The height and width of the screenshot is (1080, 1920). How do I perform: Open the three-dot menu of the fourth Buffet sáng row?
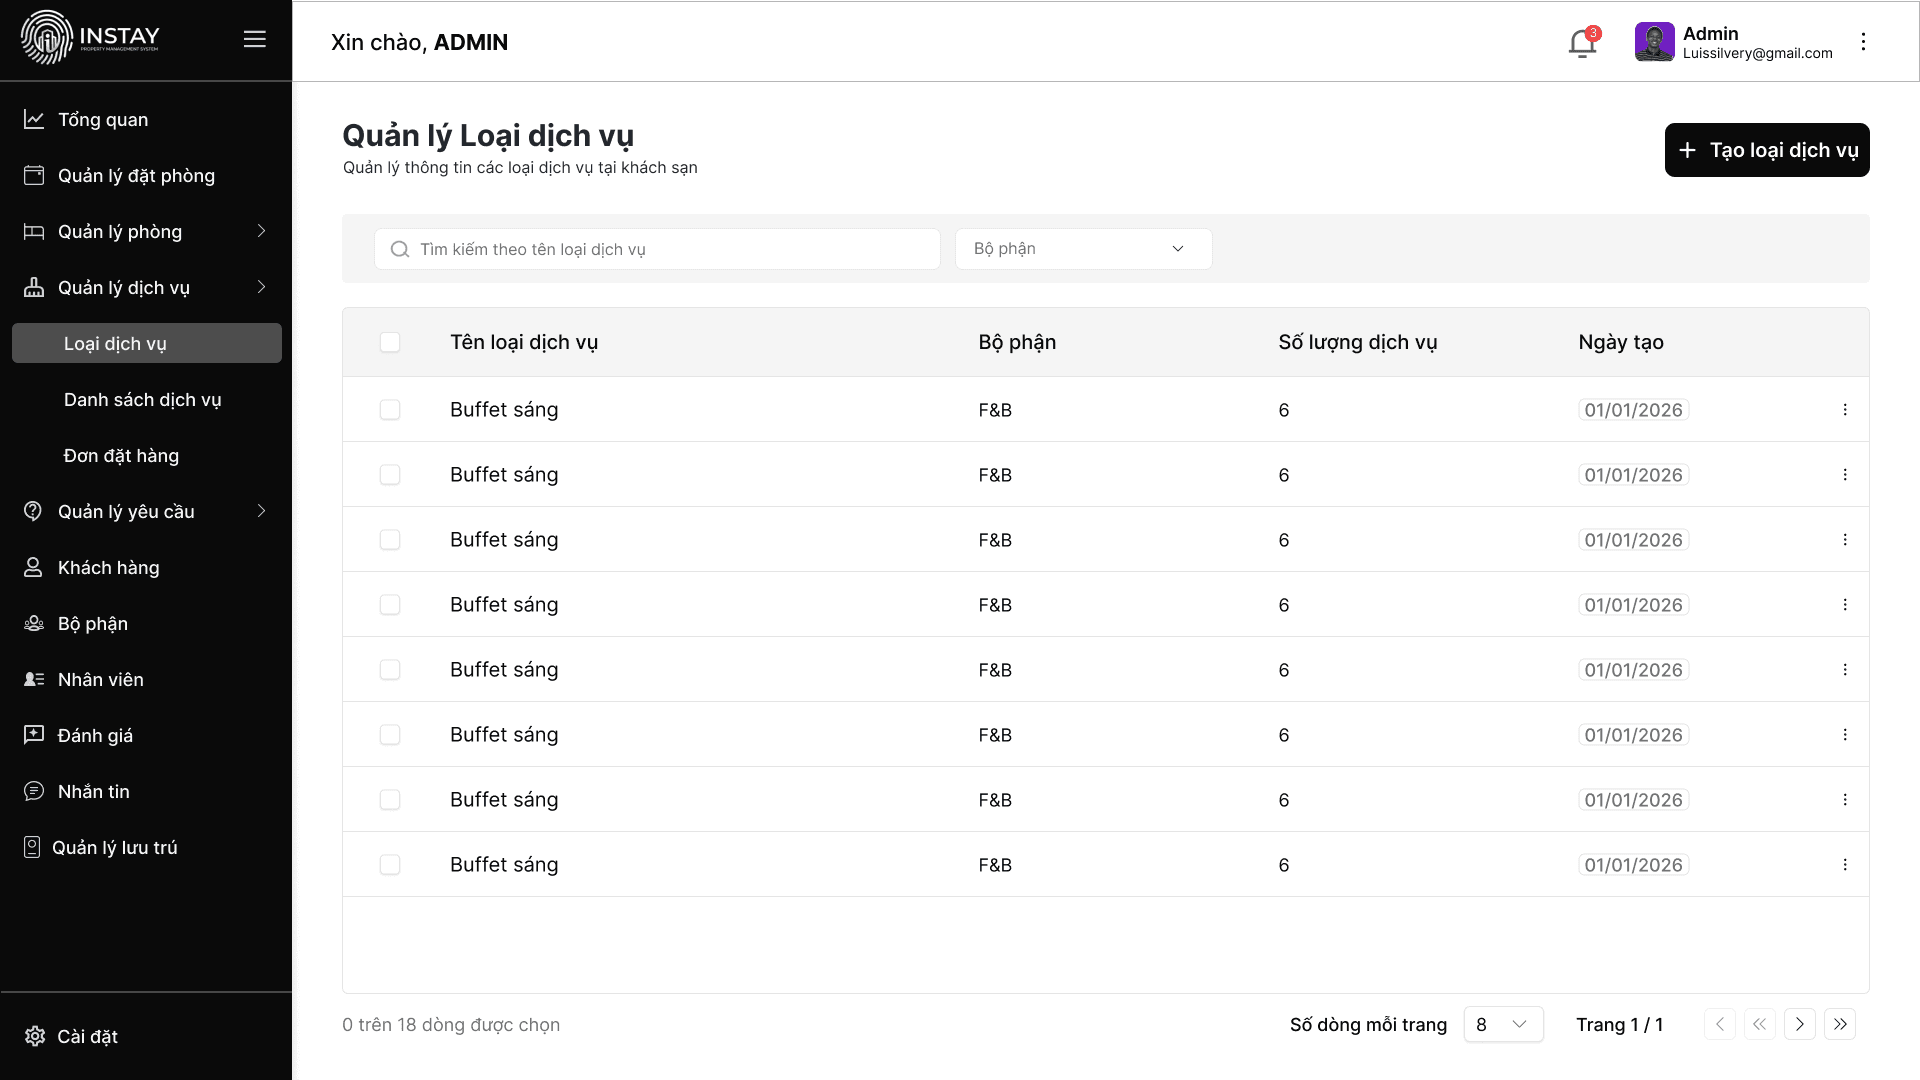click(1845, 604)
